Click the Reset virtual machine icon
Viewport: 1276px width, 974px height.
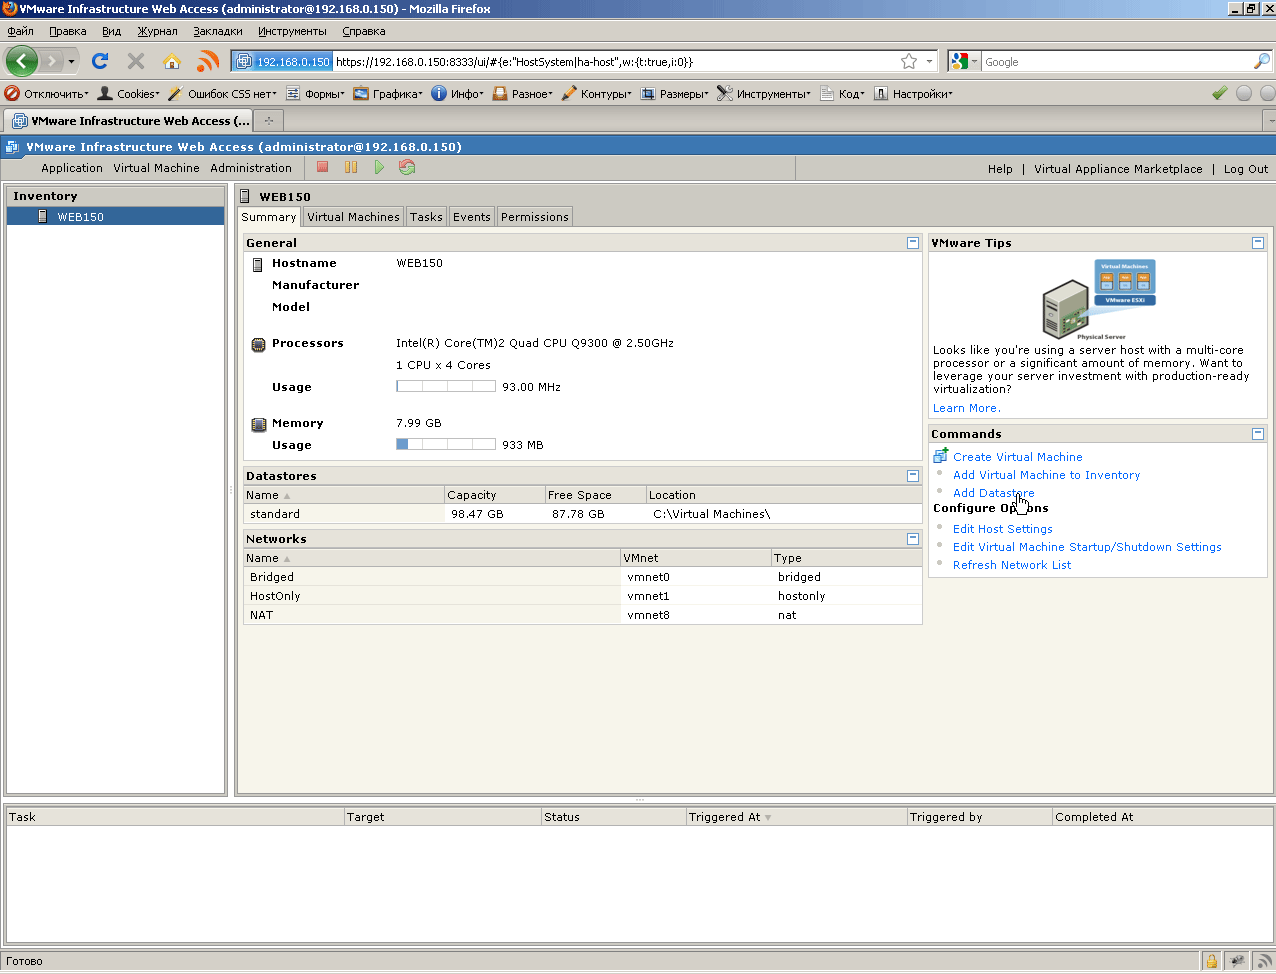pyautogui.click(x=407, y=168)
